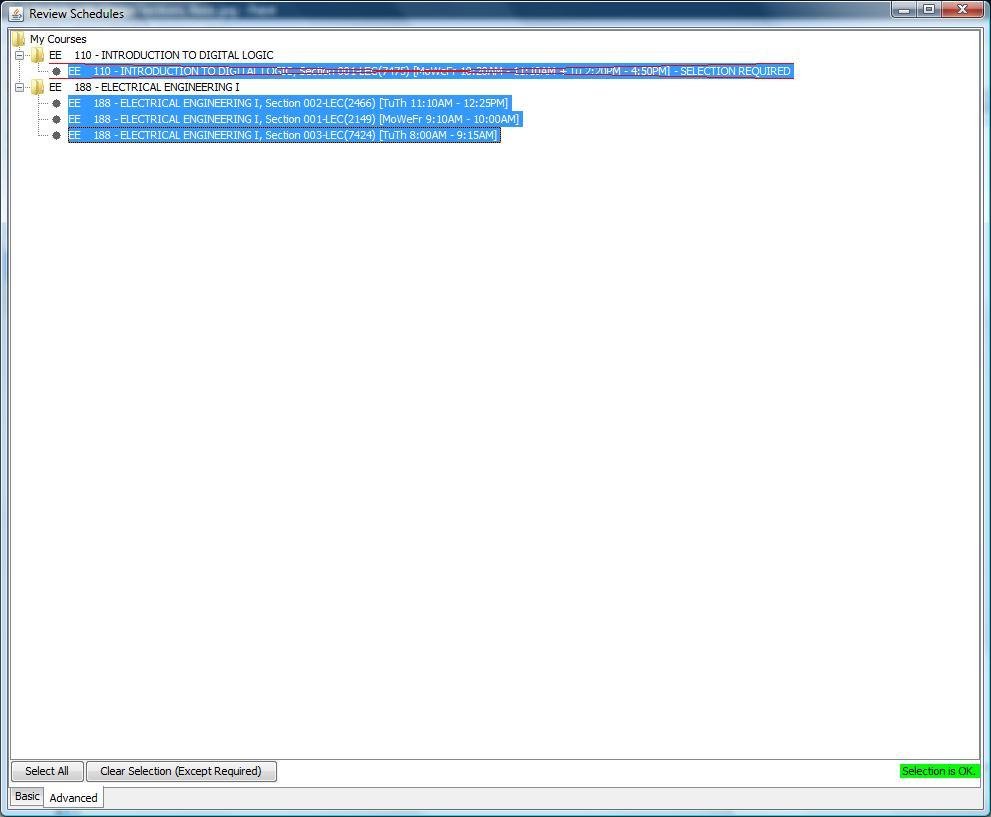Toggle selection of Section 003-LEC(7424)
This screenshot has height=817, width=991.
click(283, 135)
